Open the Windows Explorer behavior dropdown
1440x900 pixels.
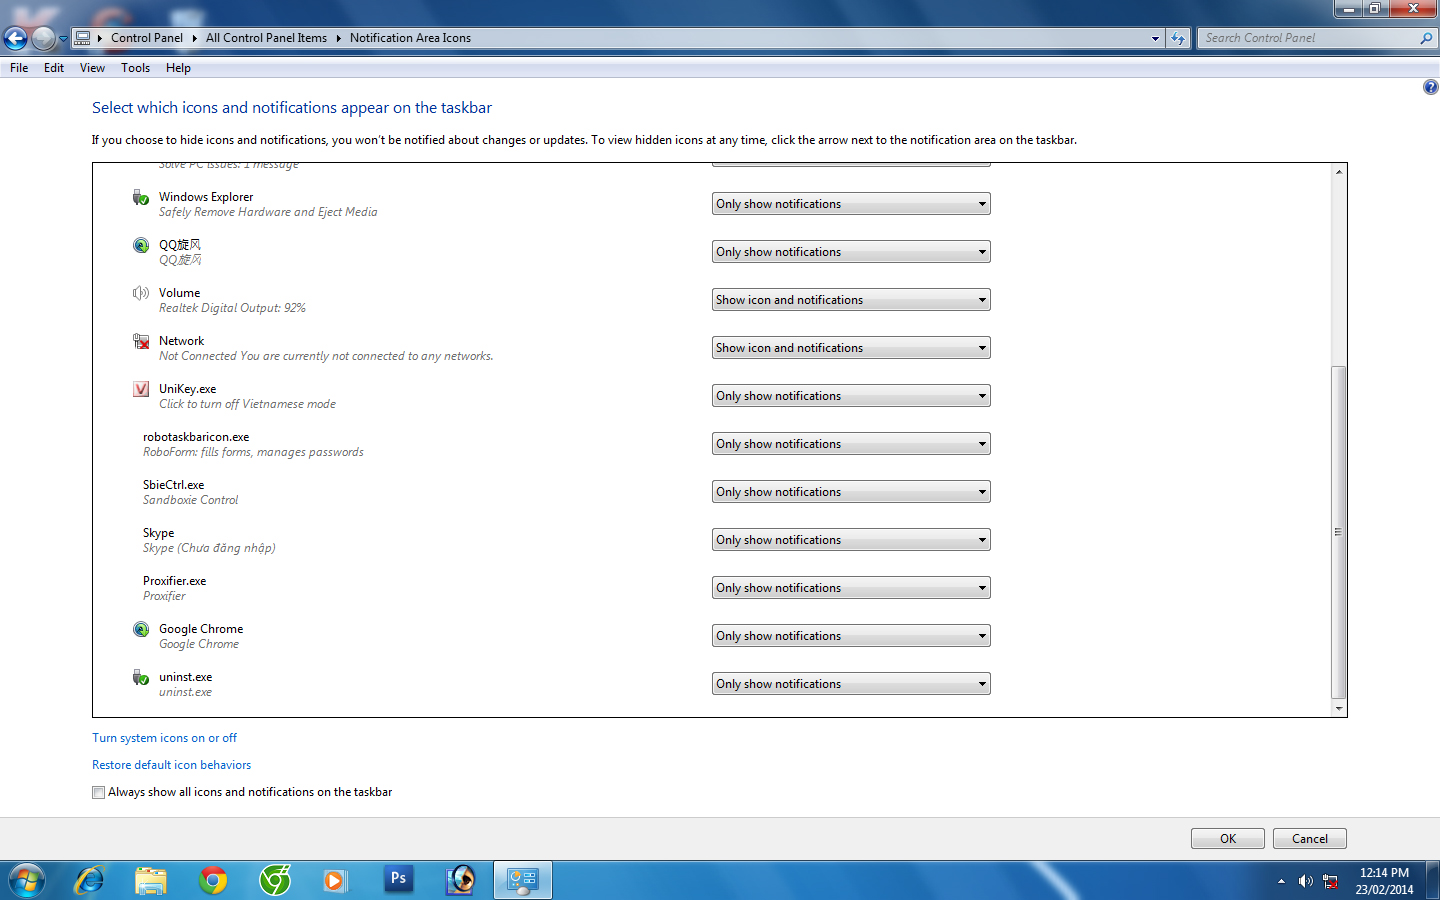tap(851, 204)
